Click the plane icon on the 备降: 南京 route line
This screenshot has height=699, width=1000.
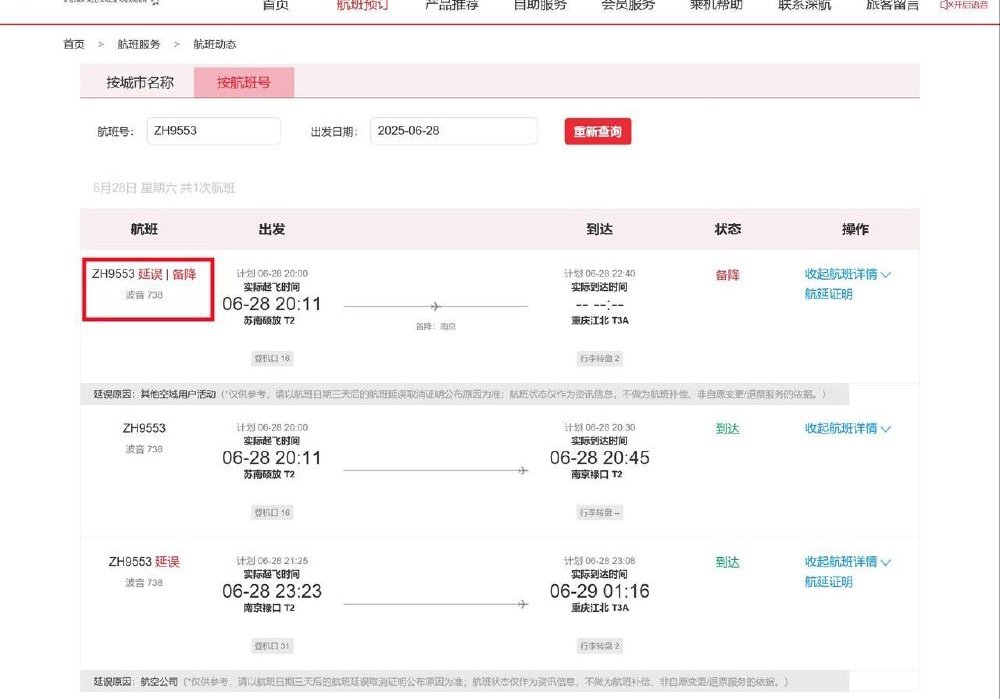pyautogui.click(x=436, y=306)
